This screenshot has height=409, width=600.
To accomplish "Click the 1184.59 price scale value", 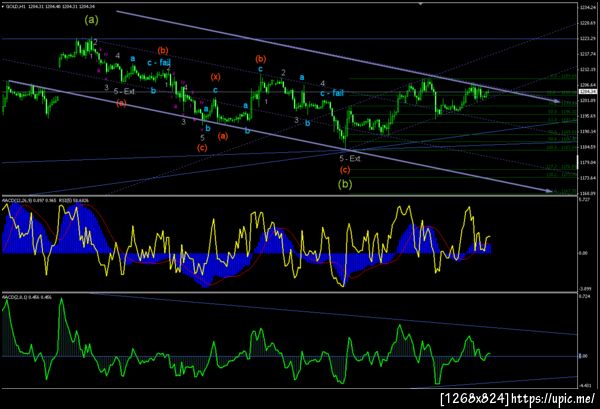I will pyautogui.click(x=587, y=147).
